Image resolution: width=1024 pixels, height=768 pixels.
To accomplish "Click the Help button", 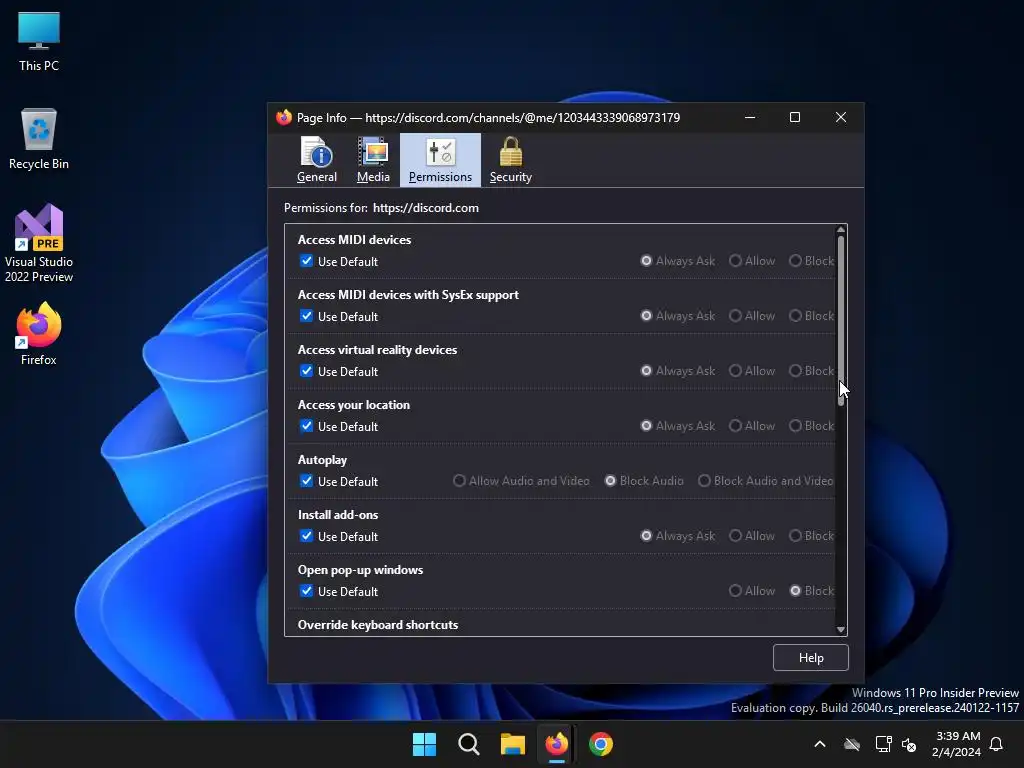I will click(x=810, y=658).
